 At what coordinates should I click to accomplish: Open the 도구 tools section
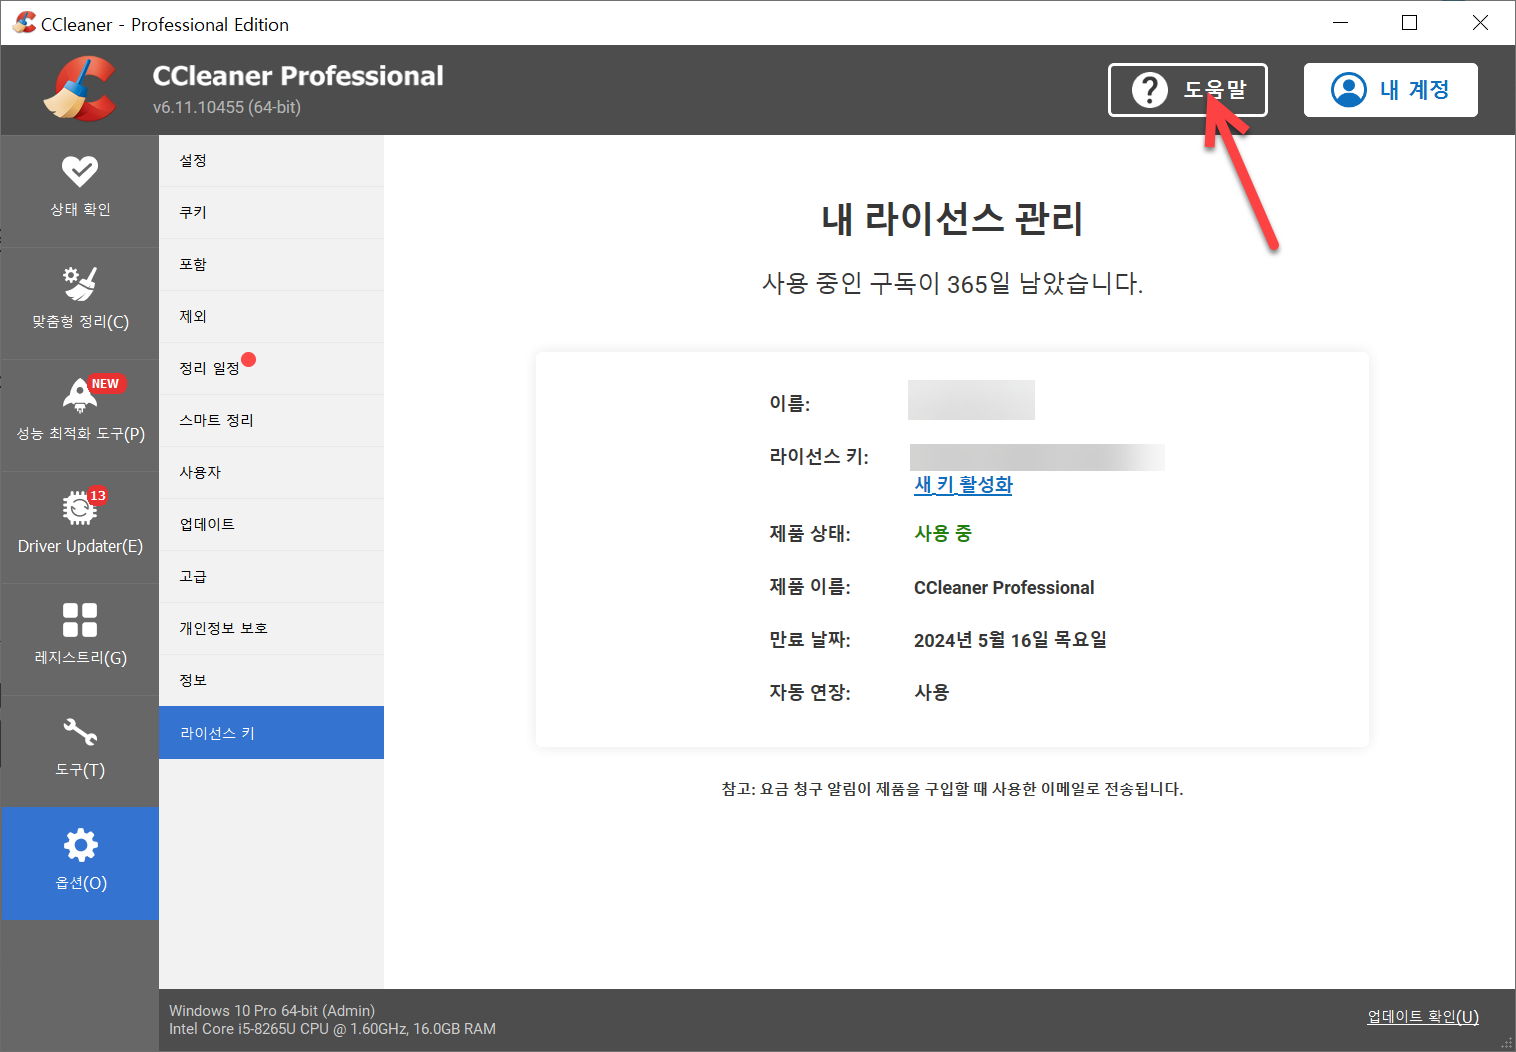tap(80, 751)
